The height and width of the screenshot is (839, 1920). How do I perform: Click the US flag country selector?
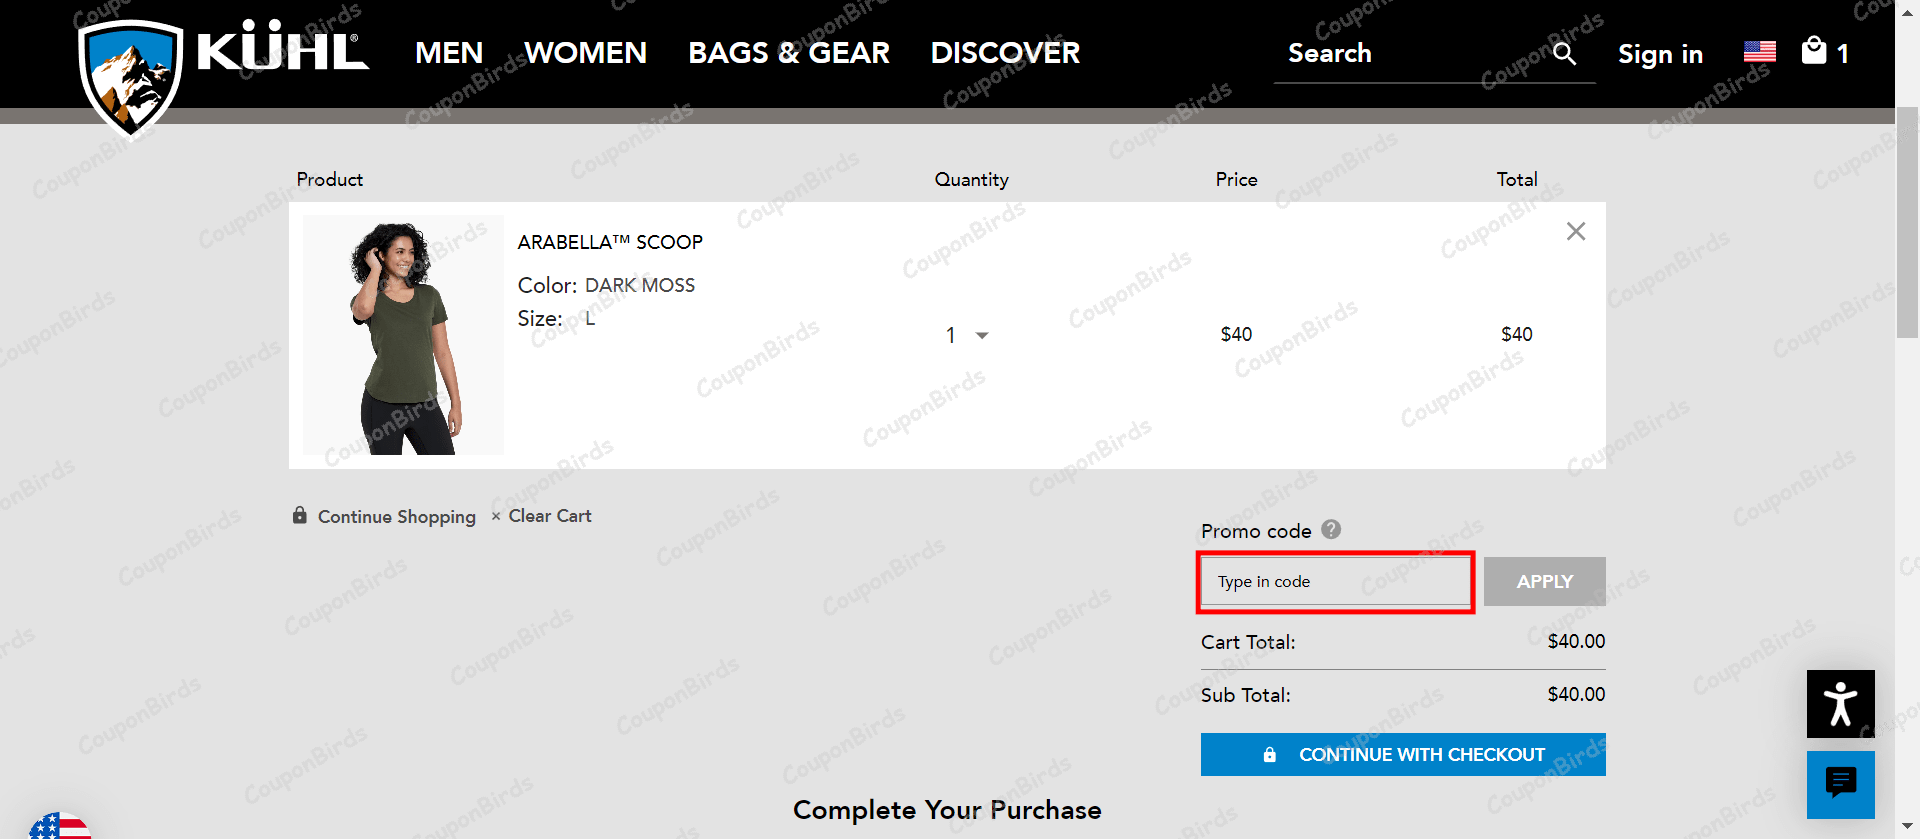[1759, 51]
